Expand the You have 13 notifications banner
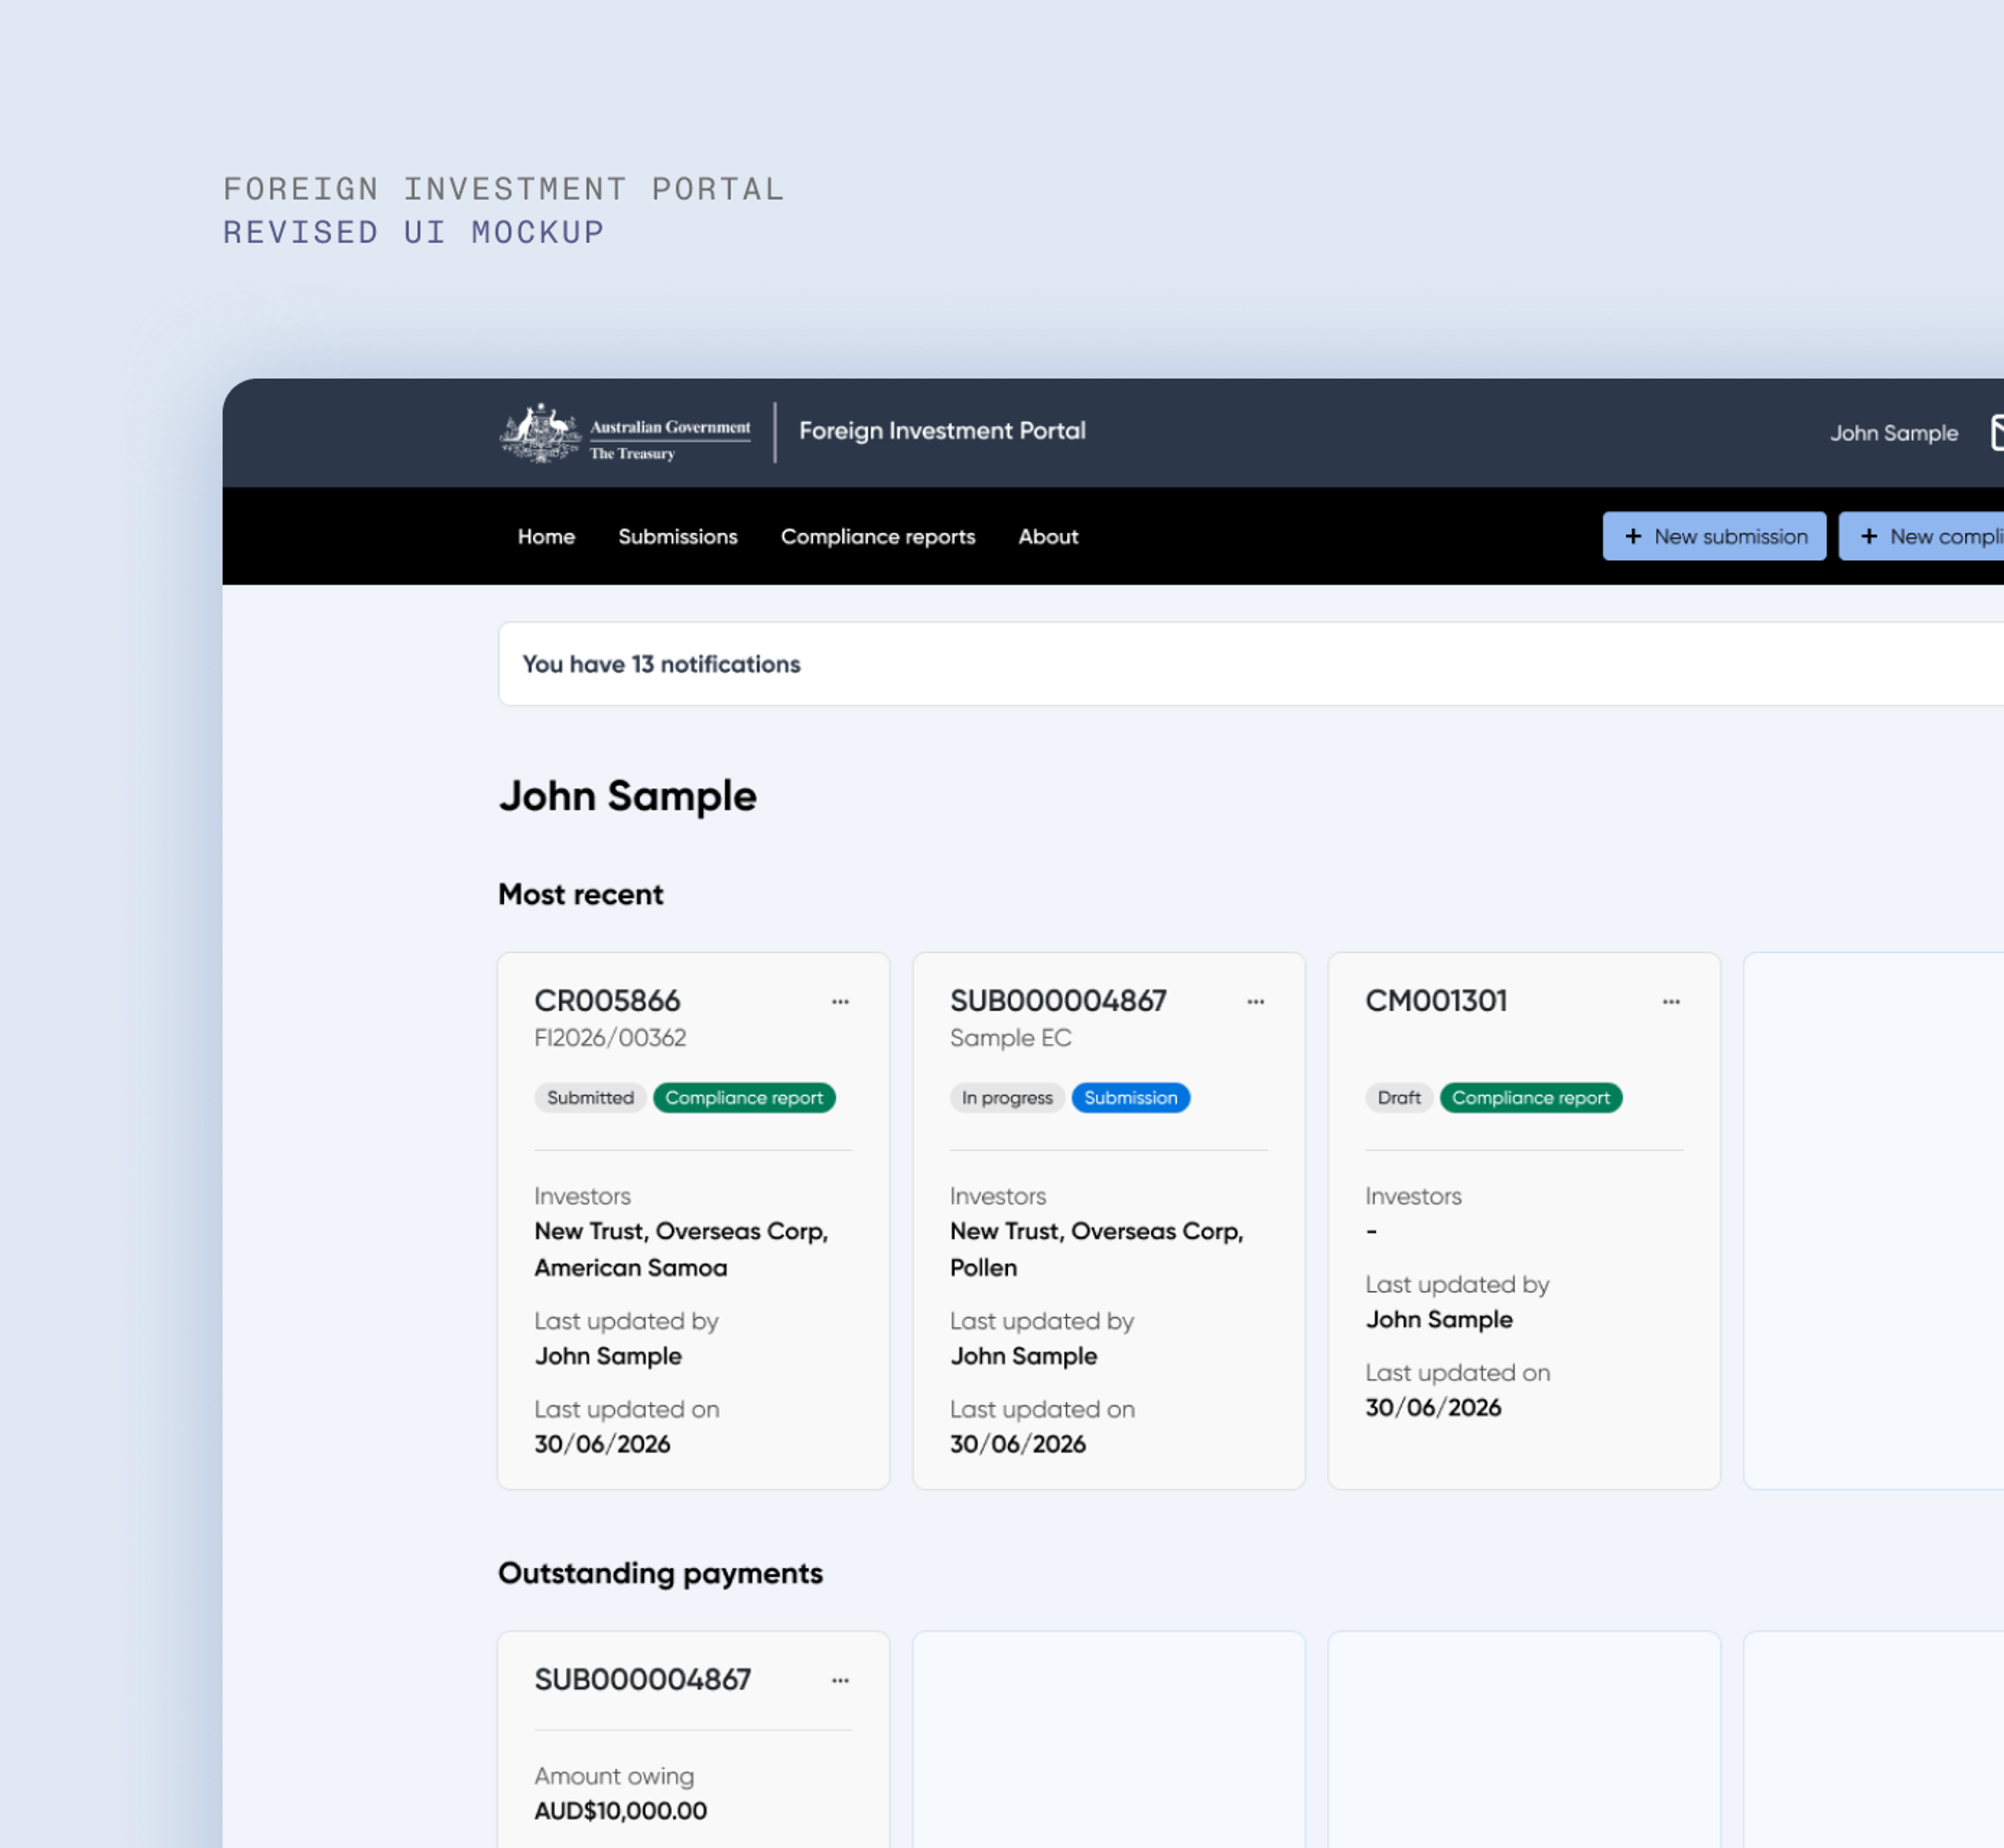This screenshot has height=1848, width=2004. click(1251, 664)
